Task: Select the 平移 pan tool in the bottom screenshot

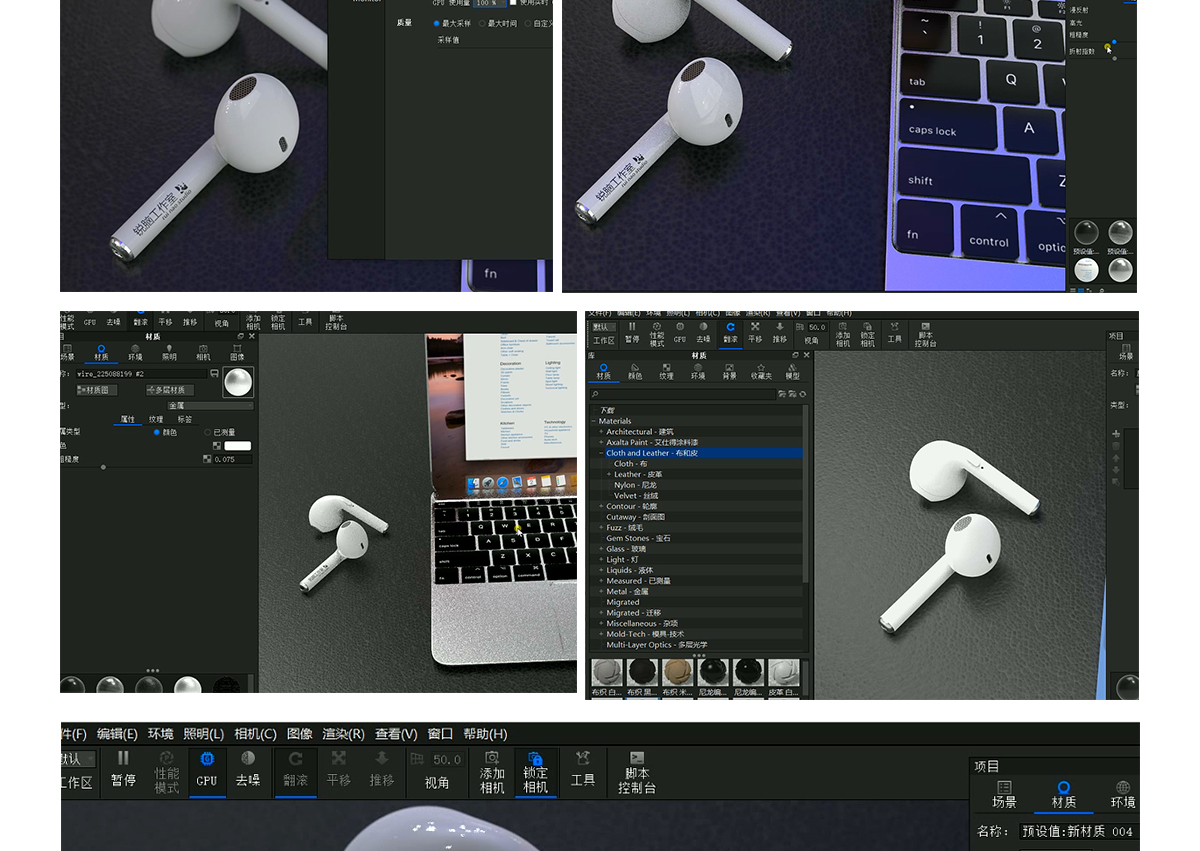Action: click(x=339, y=771)
